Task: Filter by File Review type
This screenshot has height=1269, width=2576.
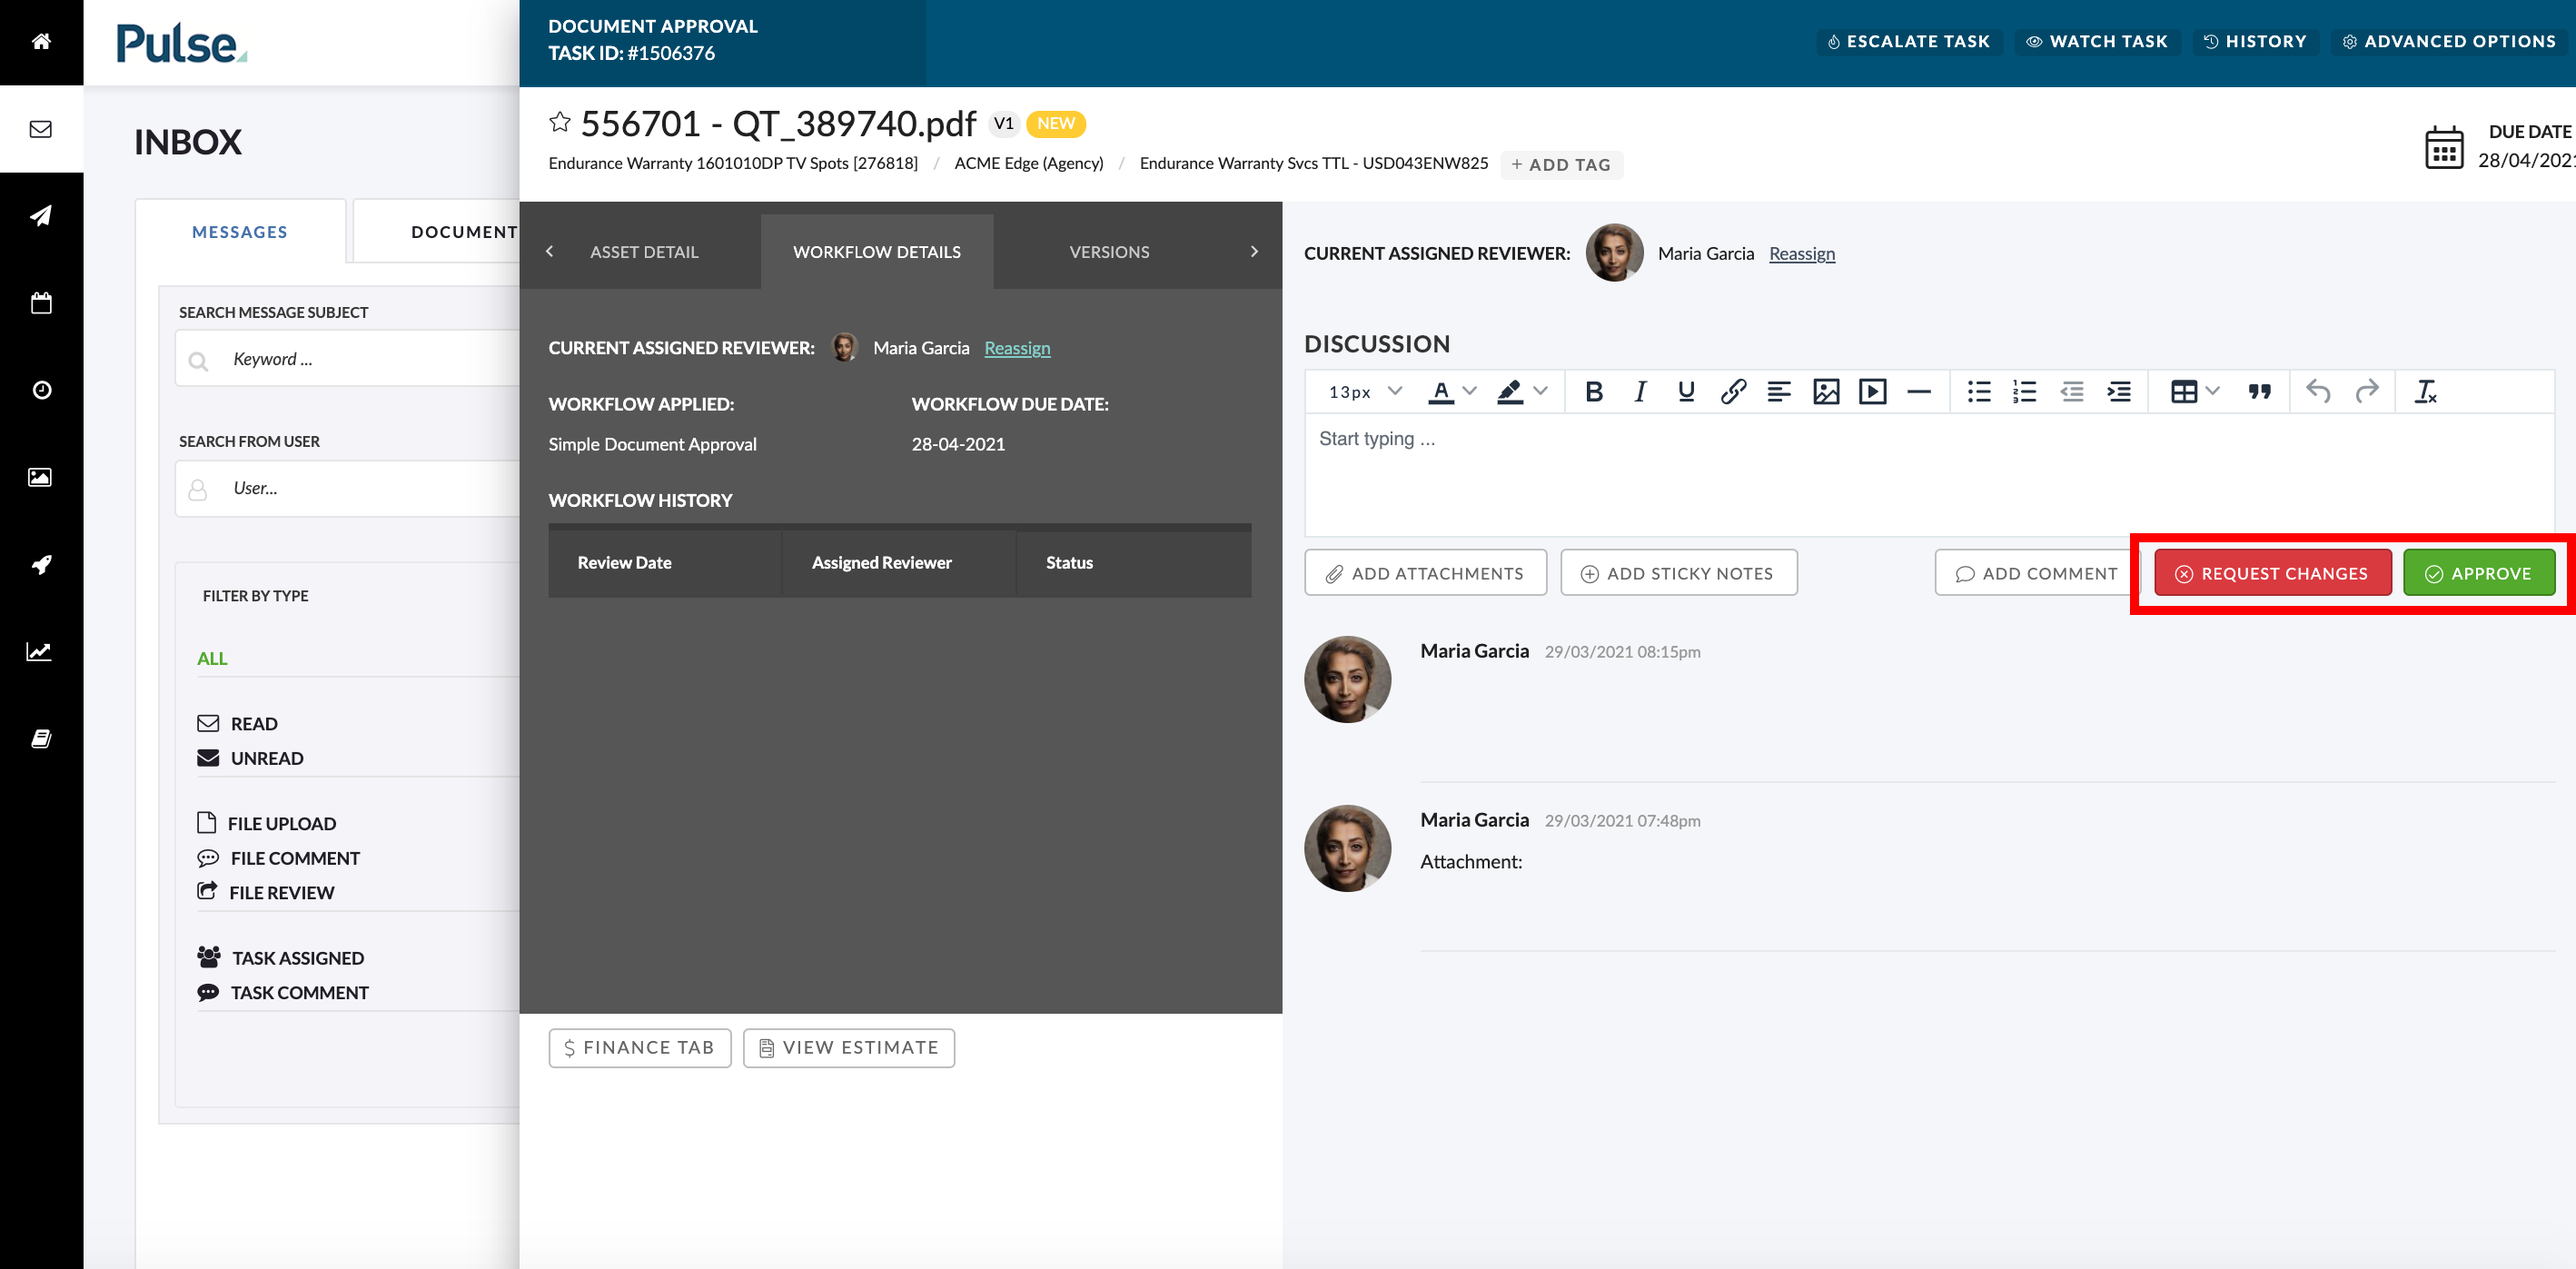Action: pos(265,893)
